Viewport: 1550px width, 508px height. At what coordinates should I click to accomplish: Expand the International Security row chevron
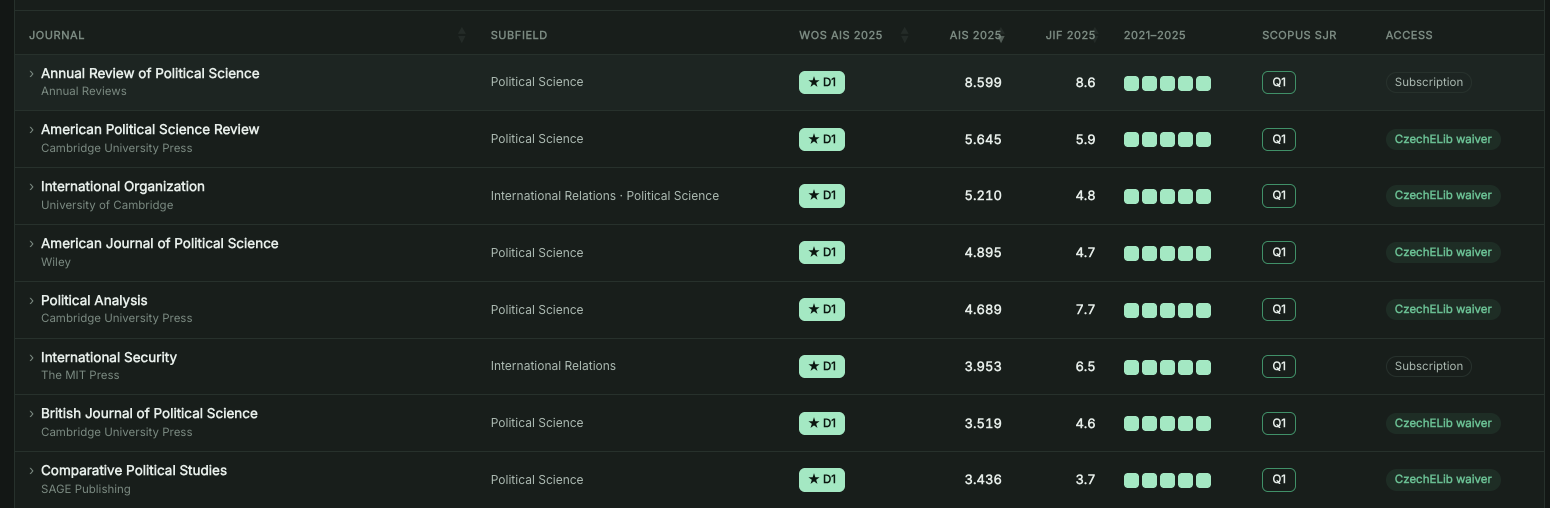coord(31,358)
